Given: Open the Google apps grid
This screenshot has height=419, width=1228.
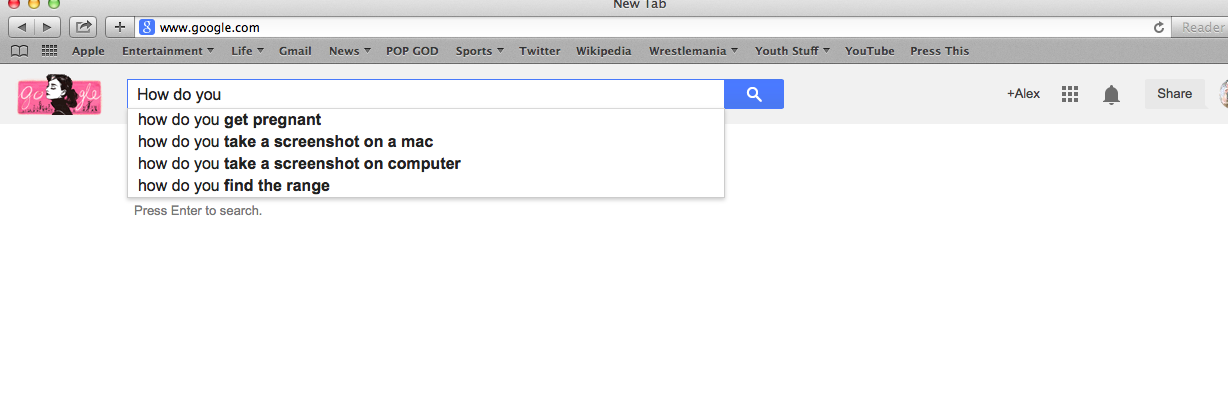Looking at the screenshot, I should (1070, 94).
